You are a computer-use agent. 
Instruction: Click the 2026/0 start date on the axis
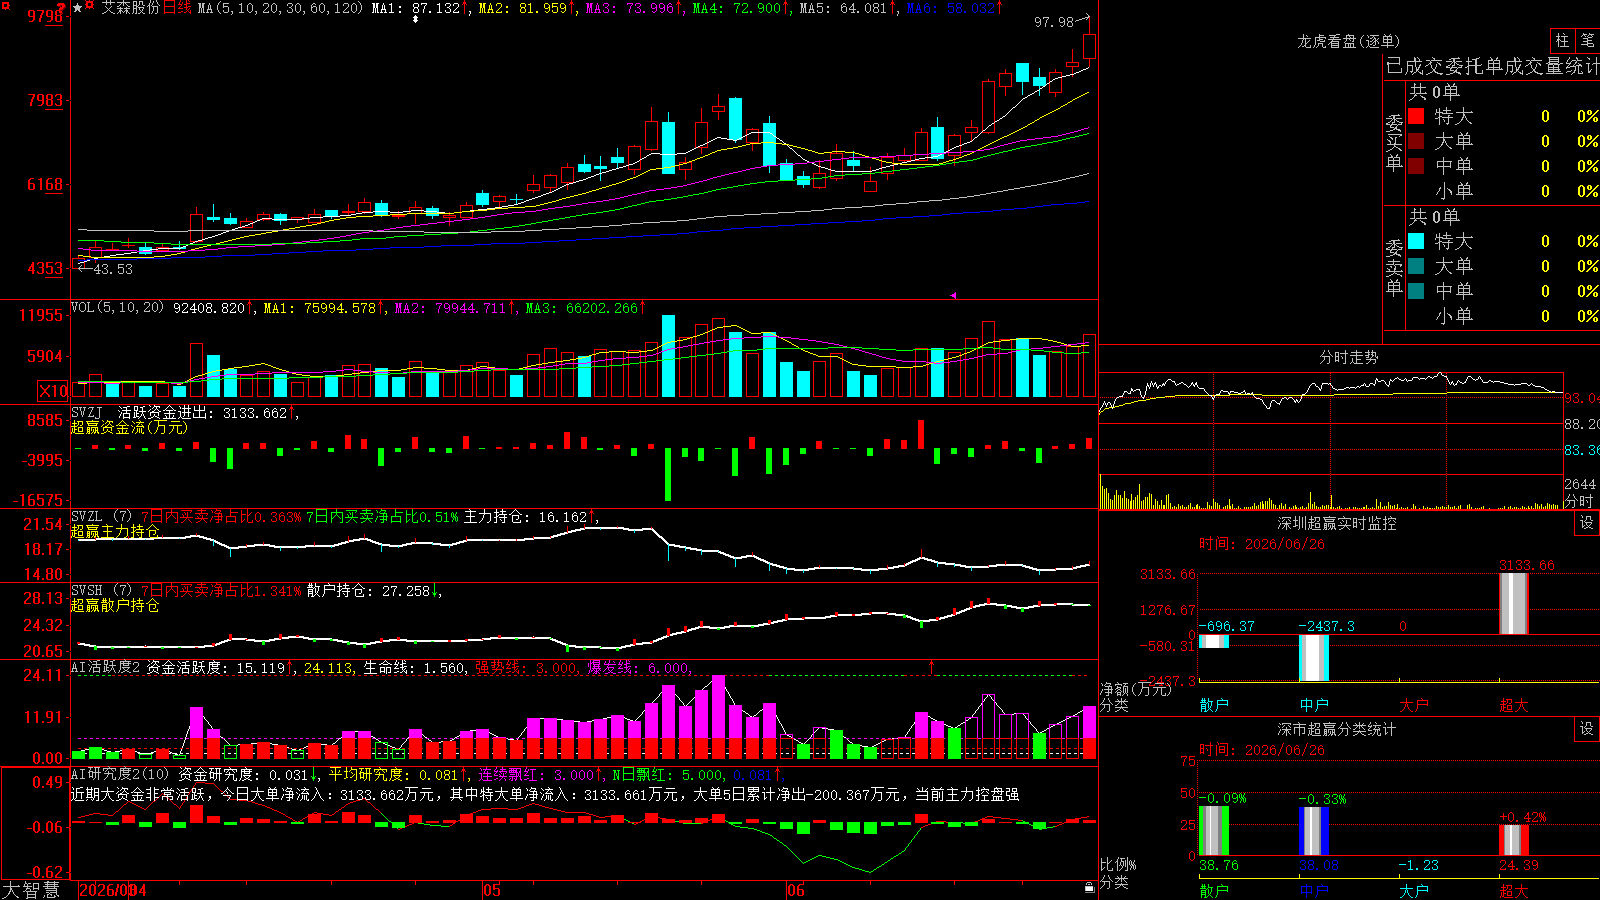(105, 890)
